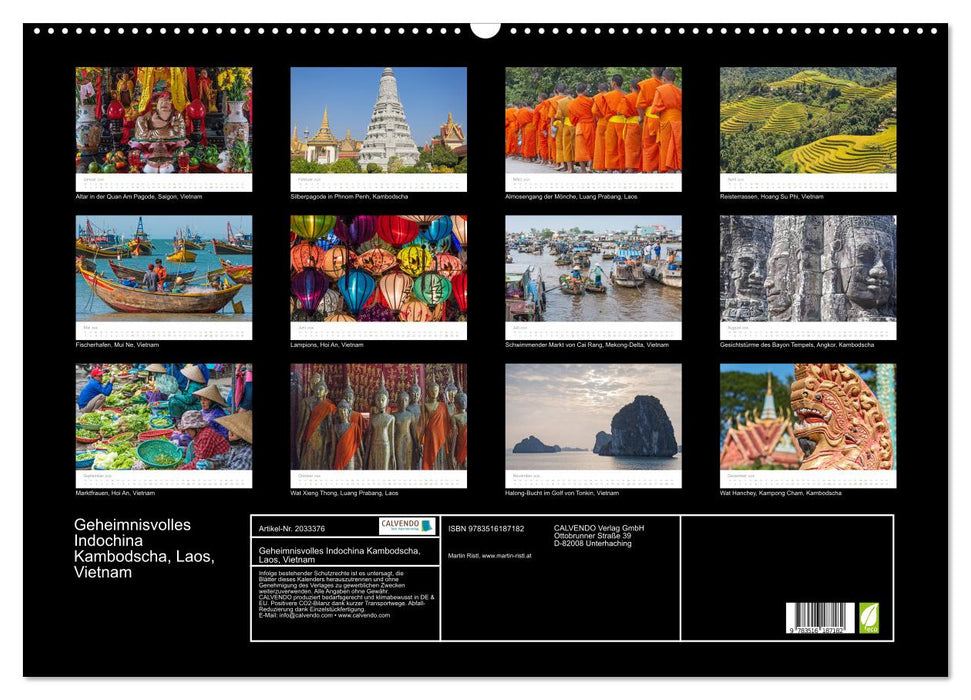
Task: Click the Halong Bay rock island photo
Action: (x=593, y=416)
